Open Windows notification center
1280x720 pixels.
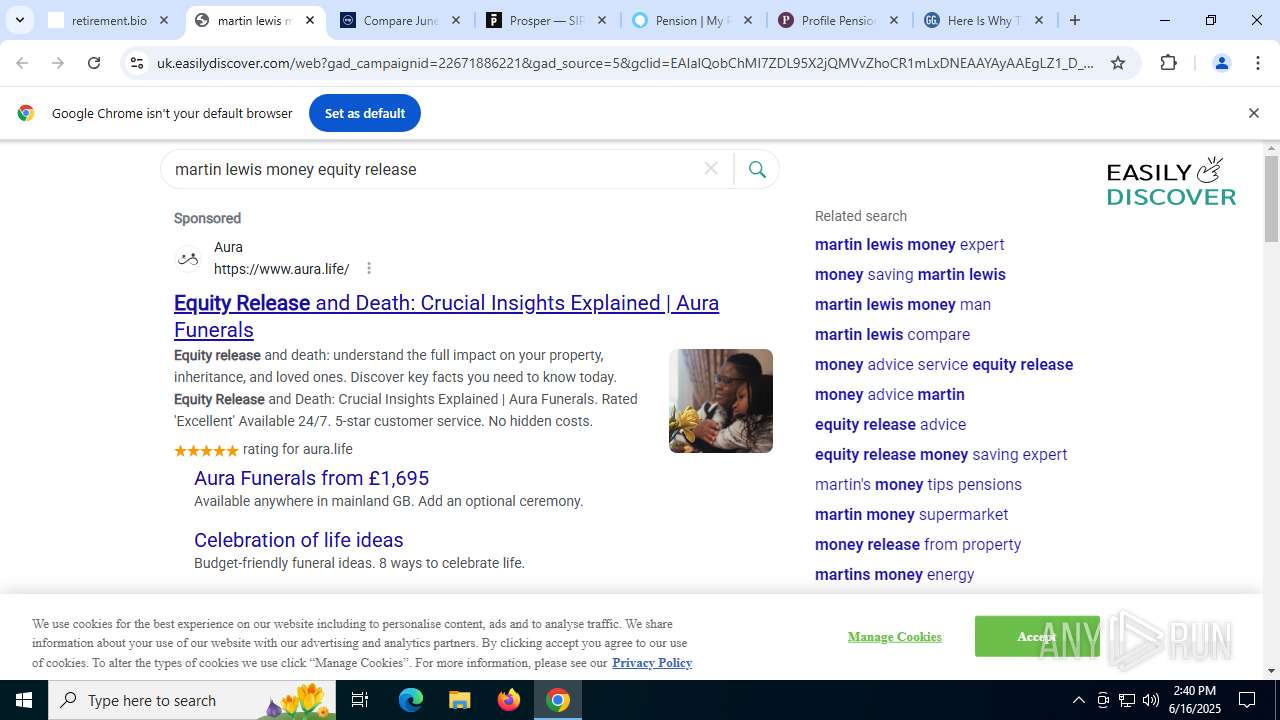1247,700
